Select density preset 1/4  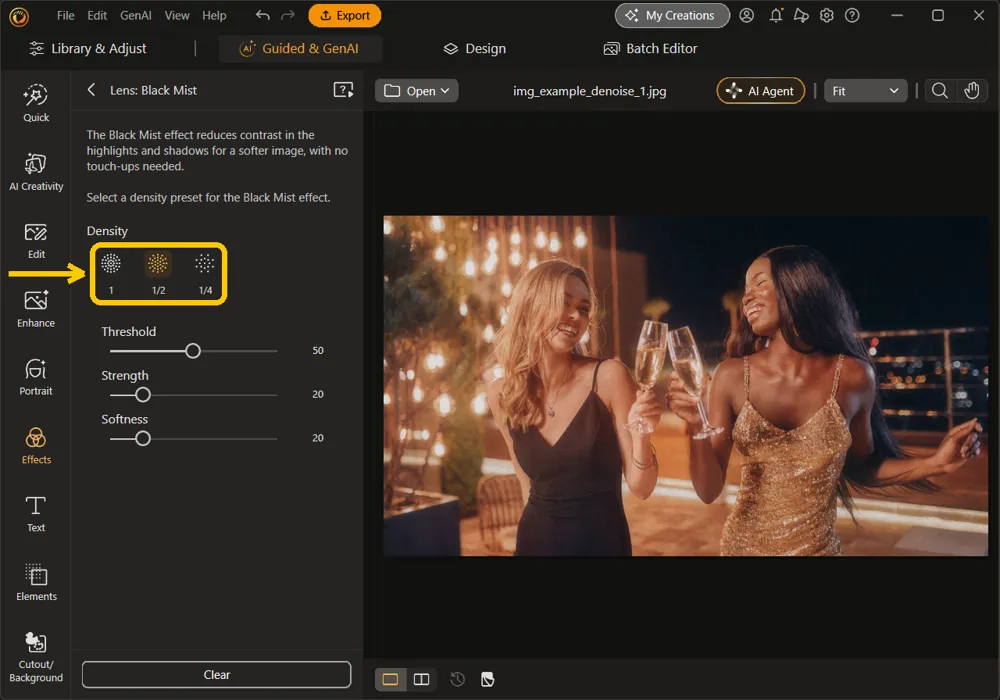tap(205, 274)
